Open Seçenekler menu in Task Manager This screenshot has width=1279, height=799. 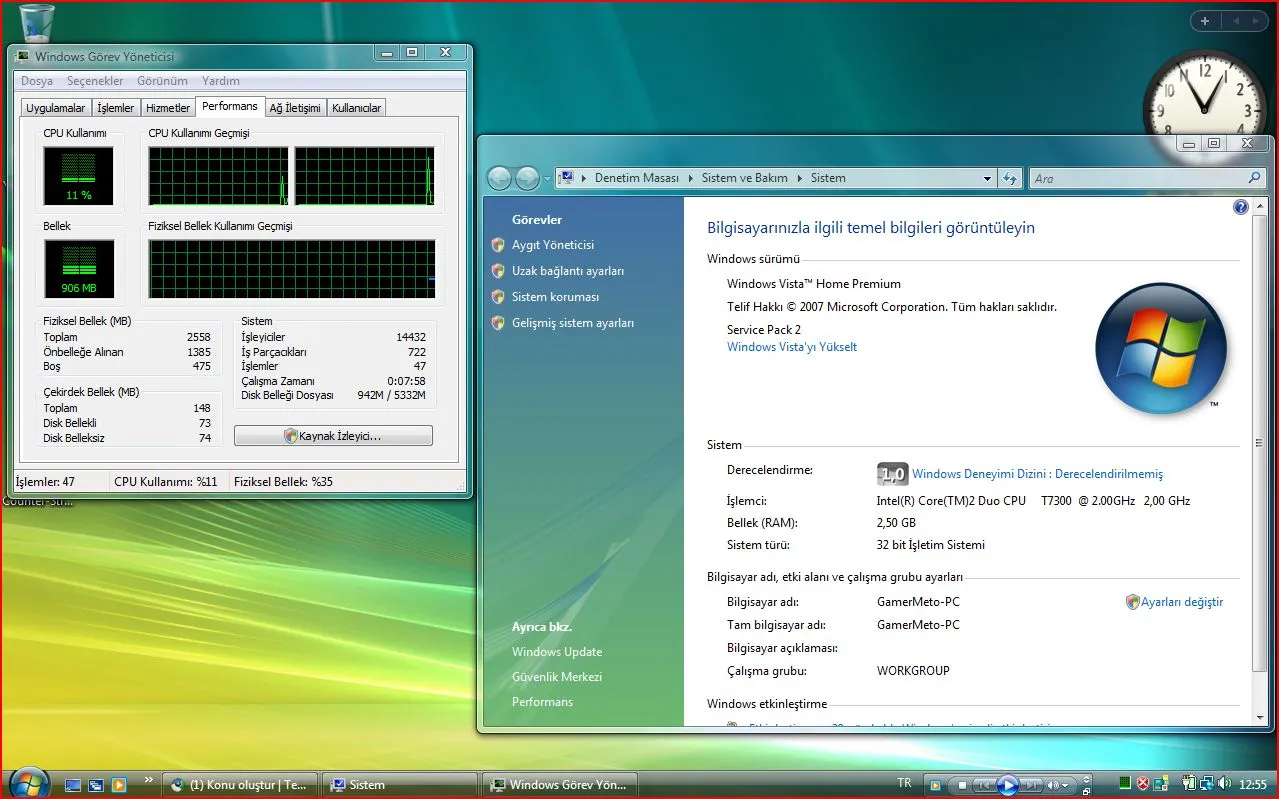point(95,81)
